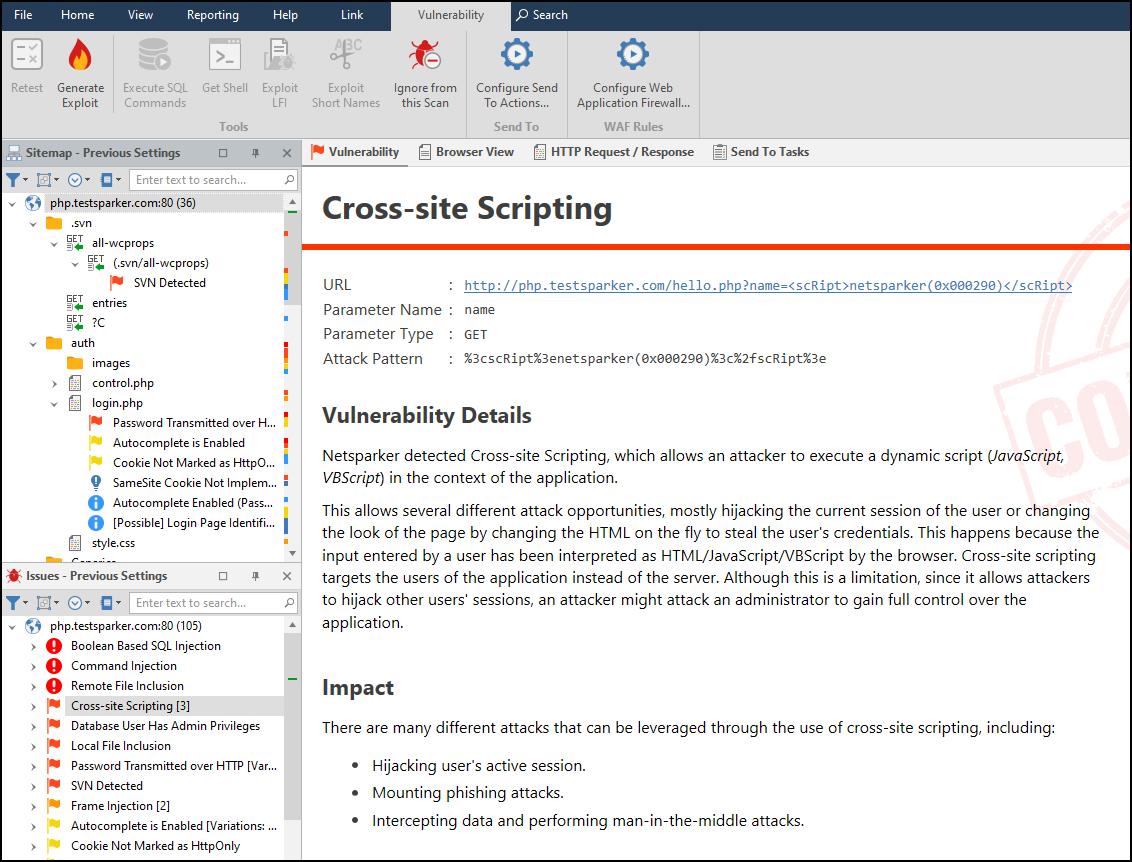The image size is (1132, 862).
Task: Open Configure Send To Actions
Action: 516,72
